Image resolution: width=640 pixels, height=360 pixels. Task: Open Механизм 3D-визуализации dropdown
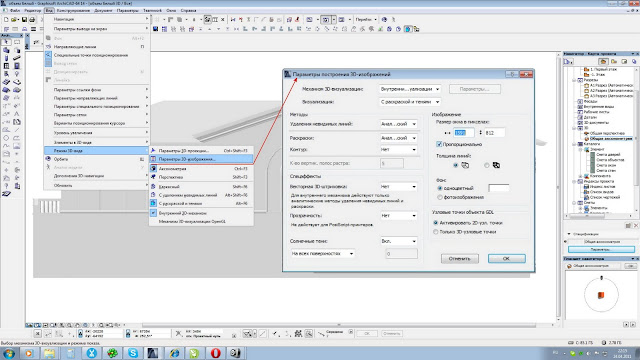point(410,89)
